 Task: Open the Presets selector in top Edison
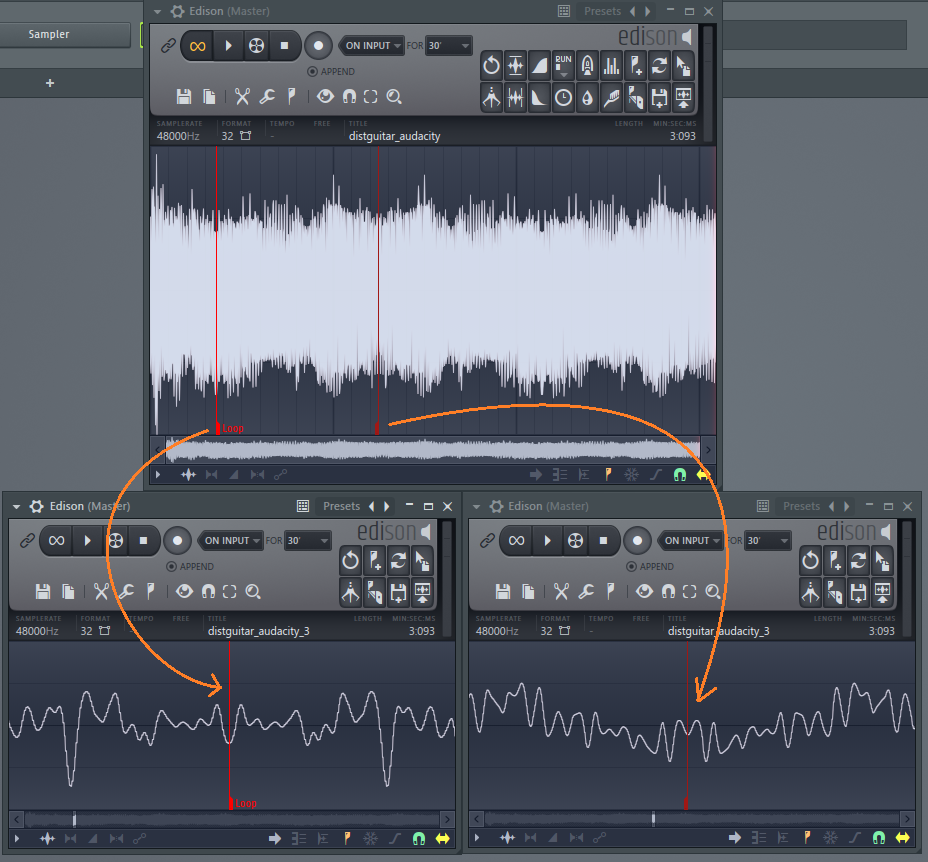pyautogui.click(x=602, y=11)
